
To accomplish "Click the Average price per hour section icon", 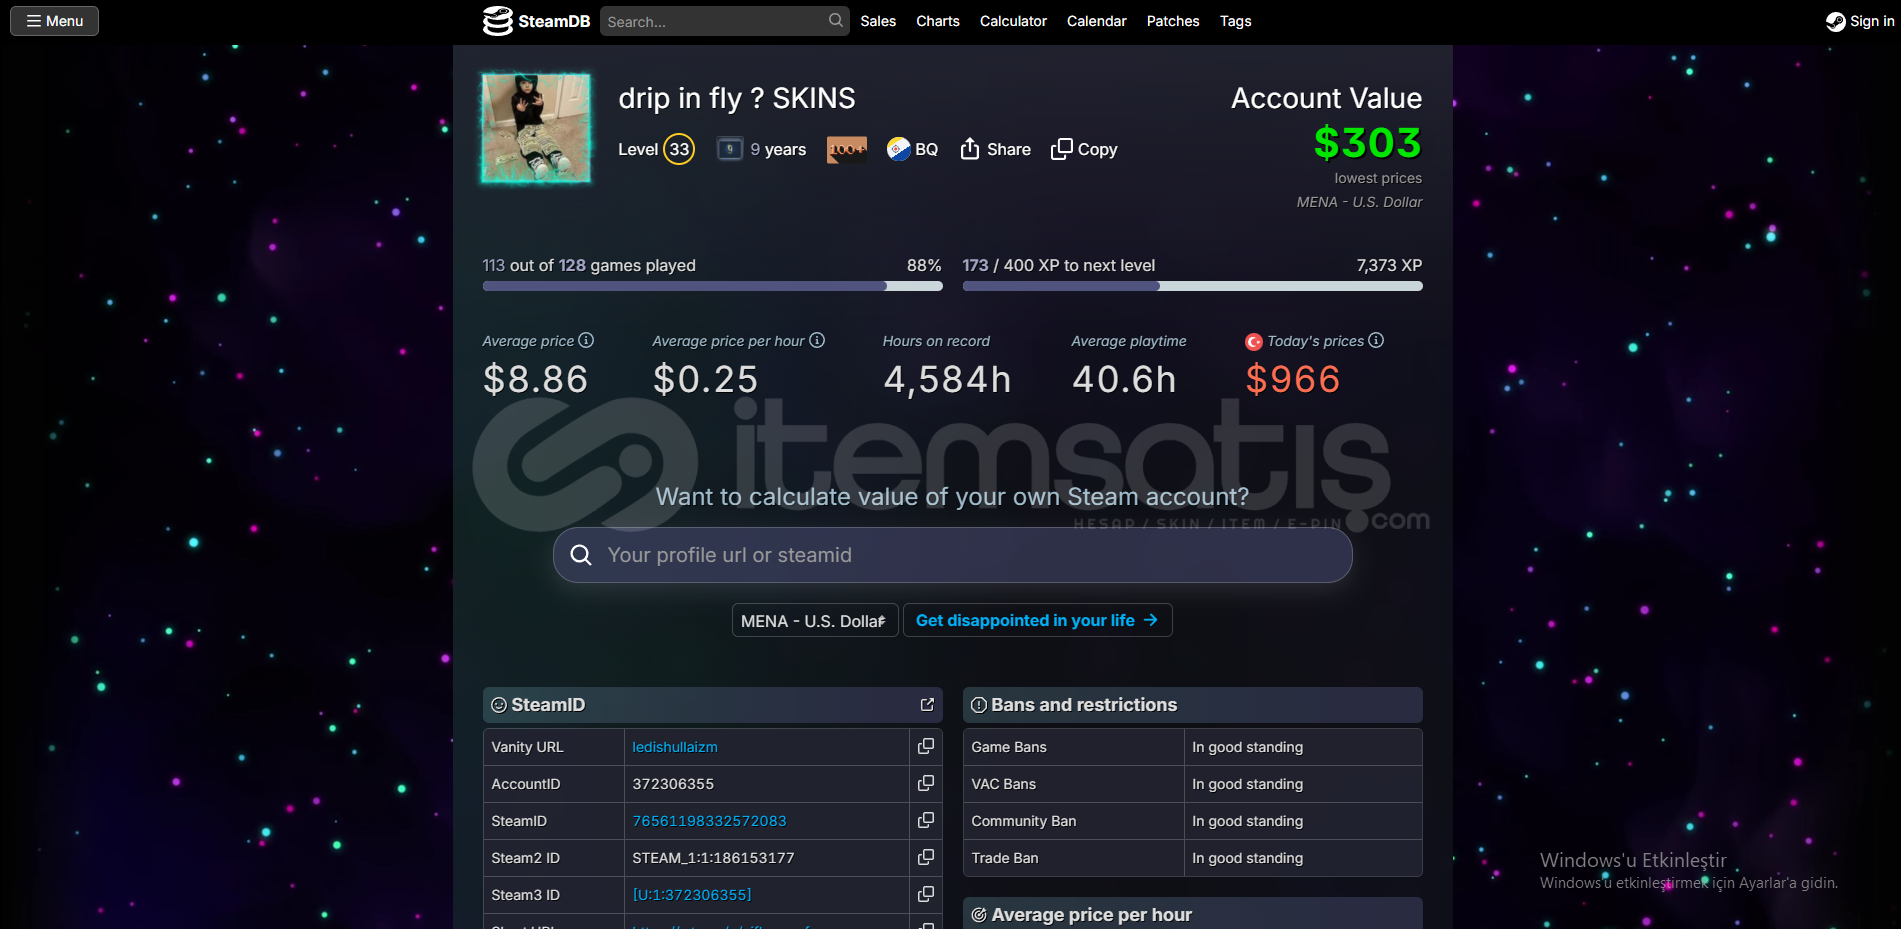I will tap(979, 915).
